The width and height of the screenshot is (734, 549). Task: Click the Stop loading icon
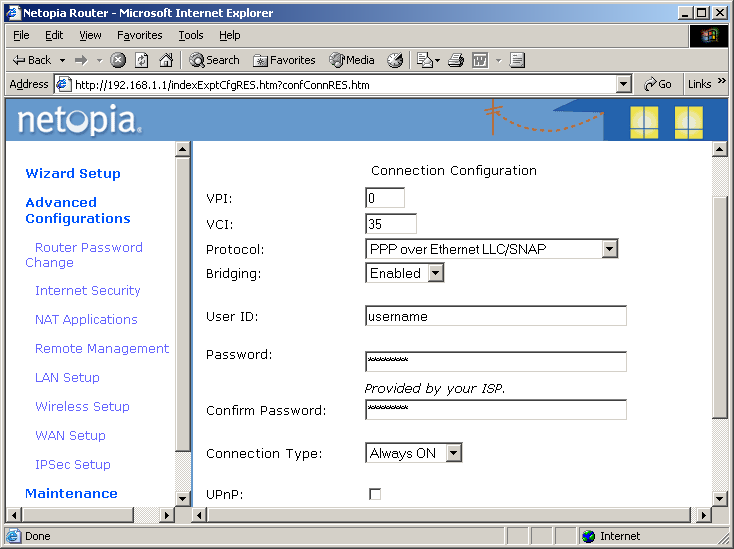[x=118, y=60]
